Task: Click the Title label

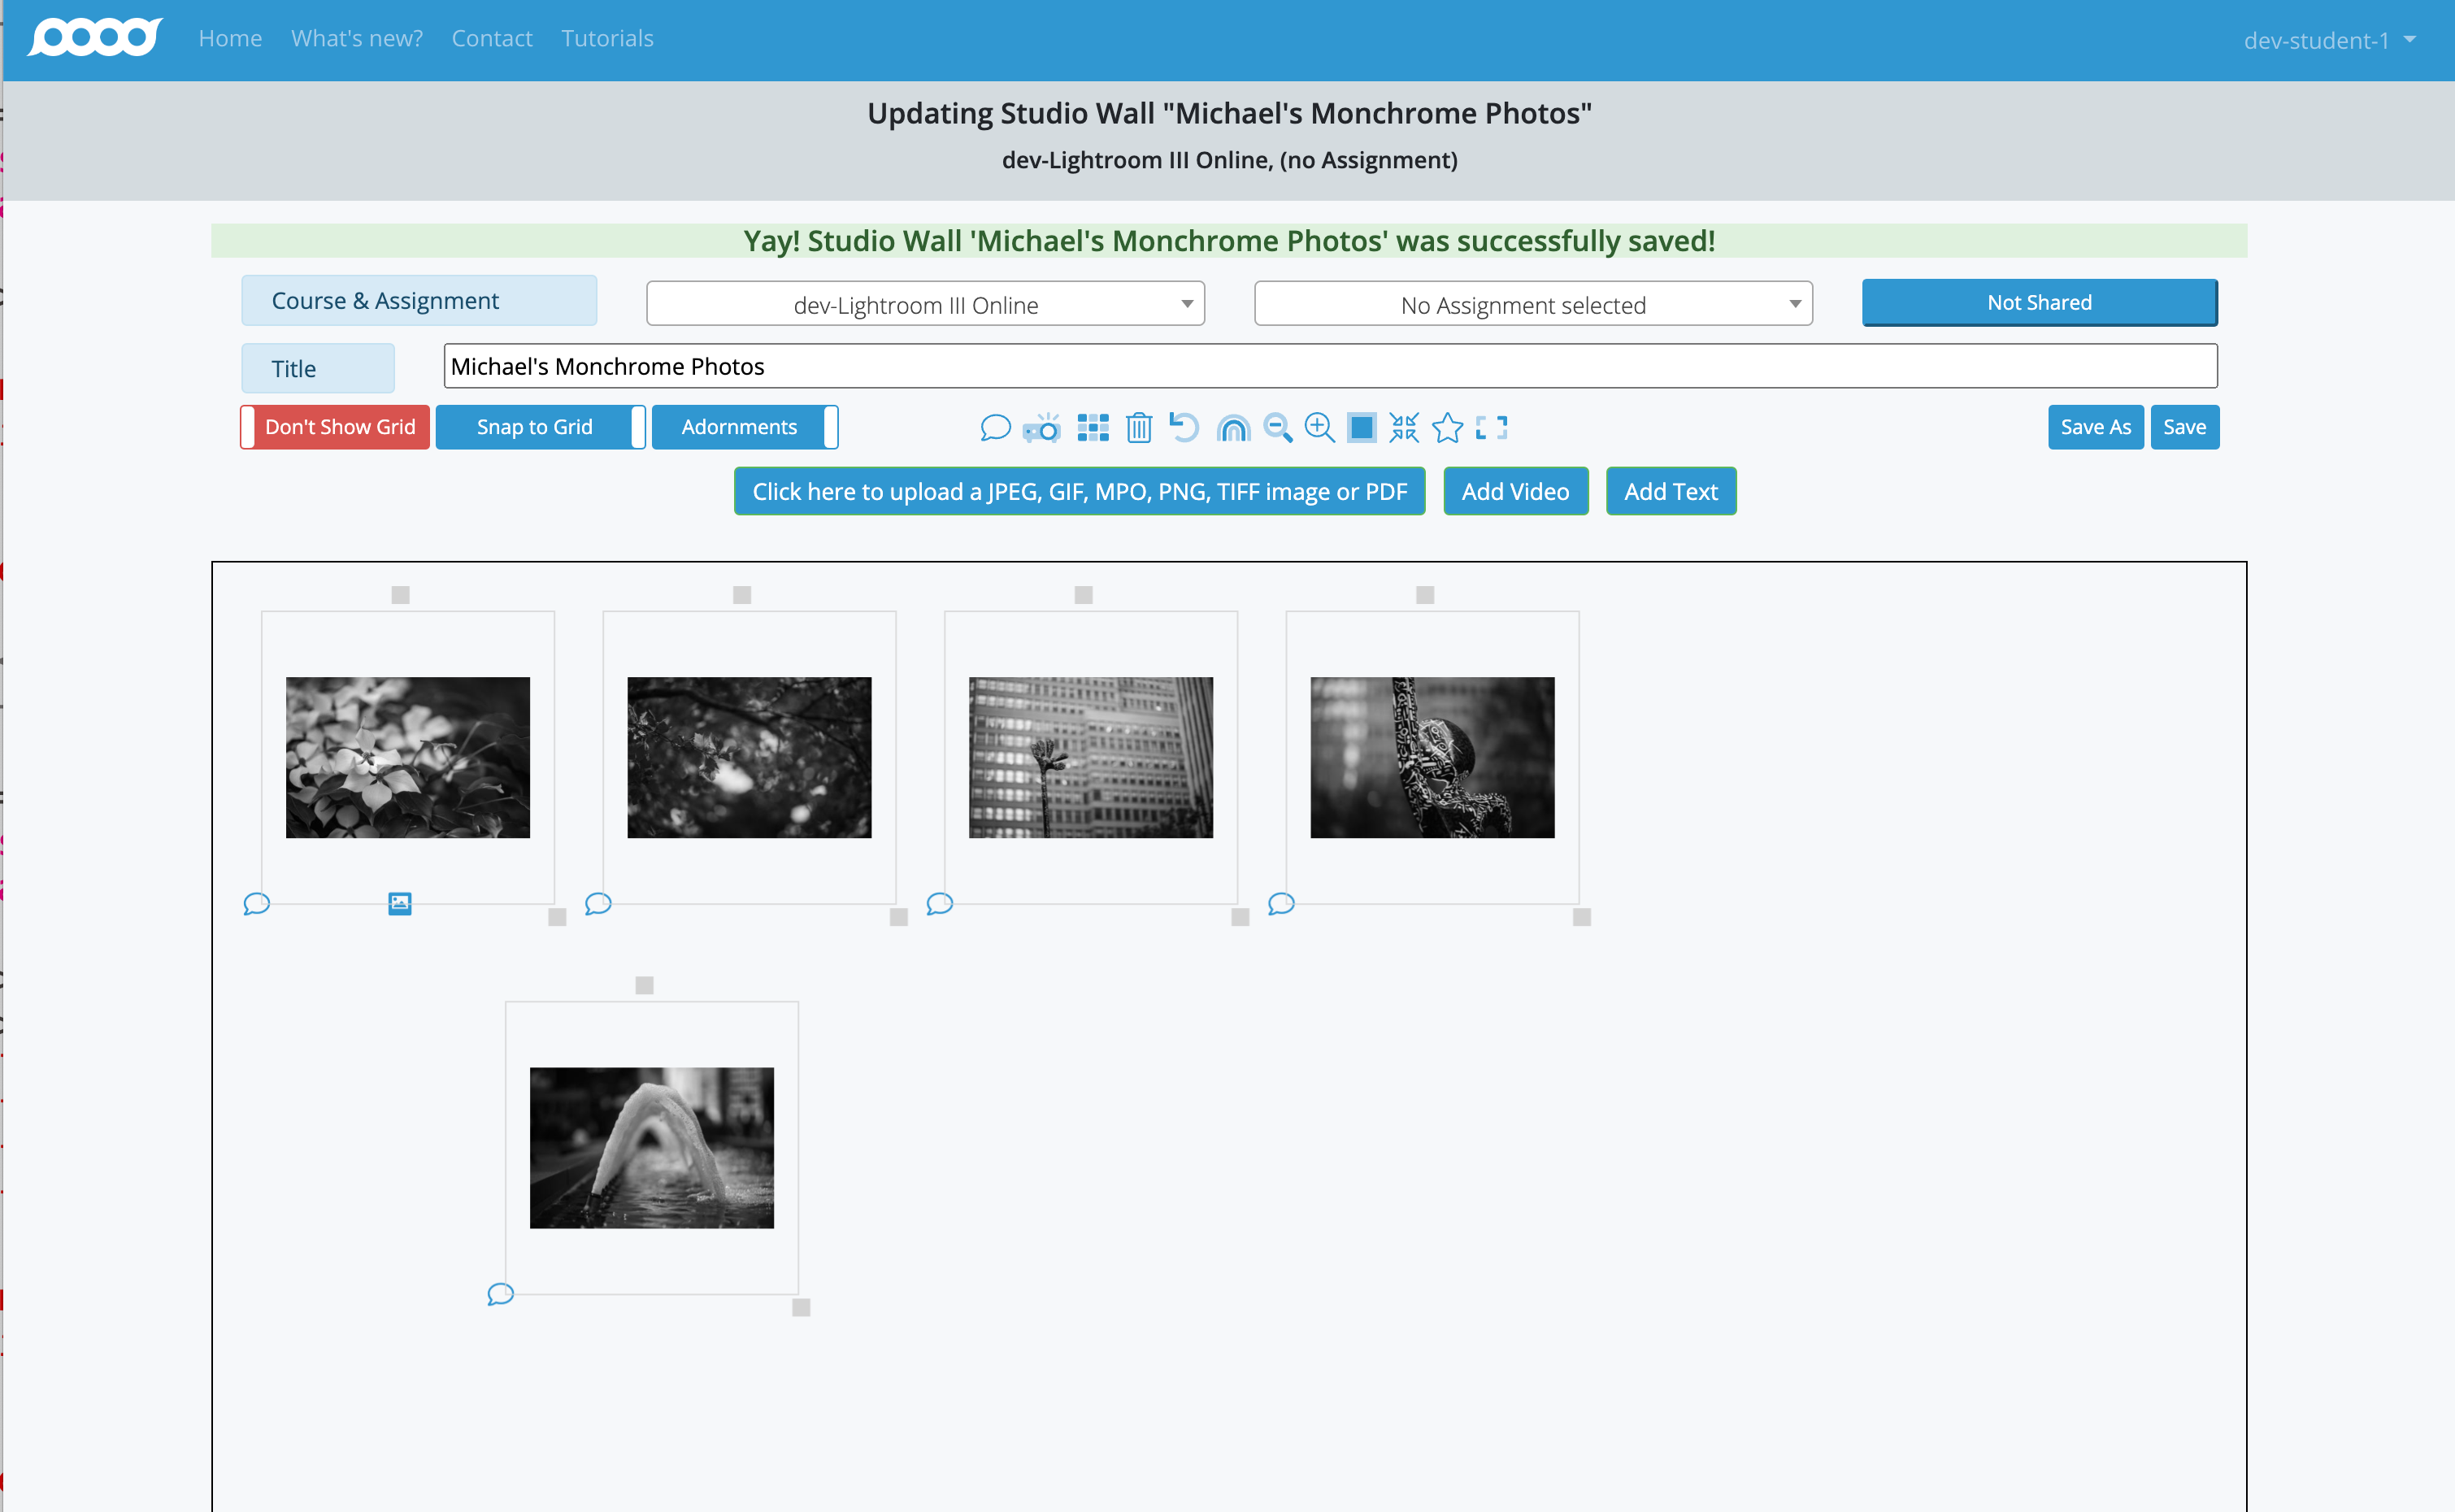Action: 318,368
